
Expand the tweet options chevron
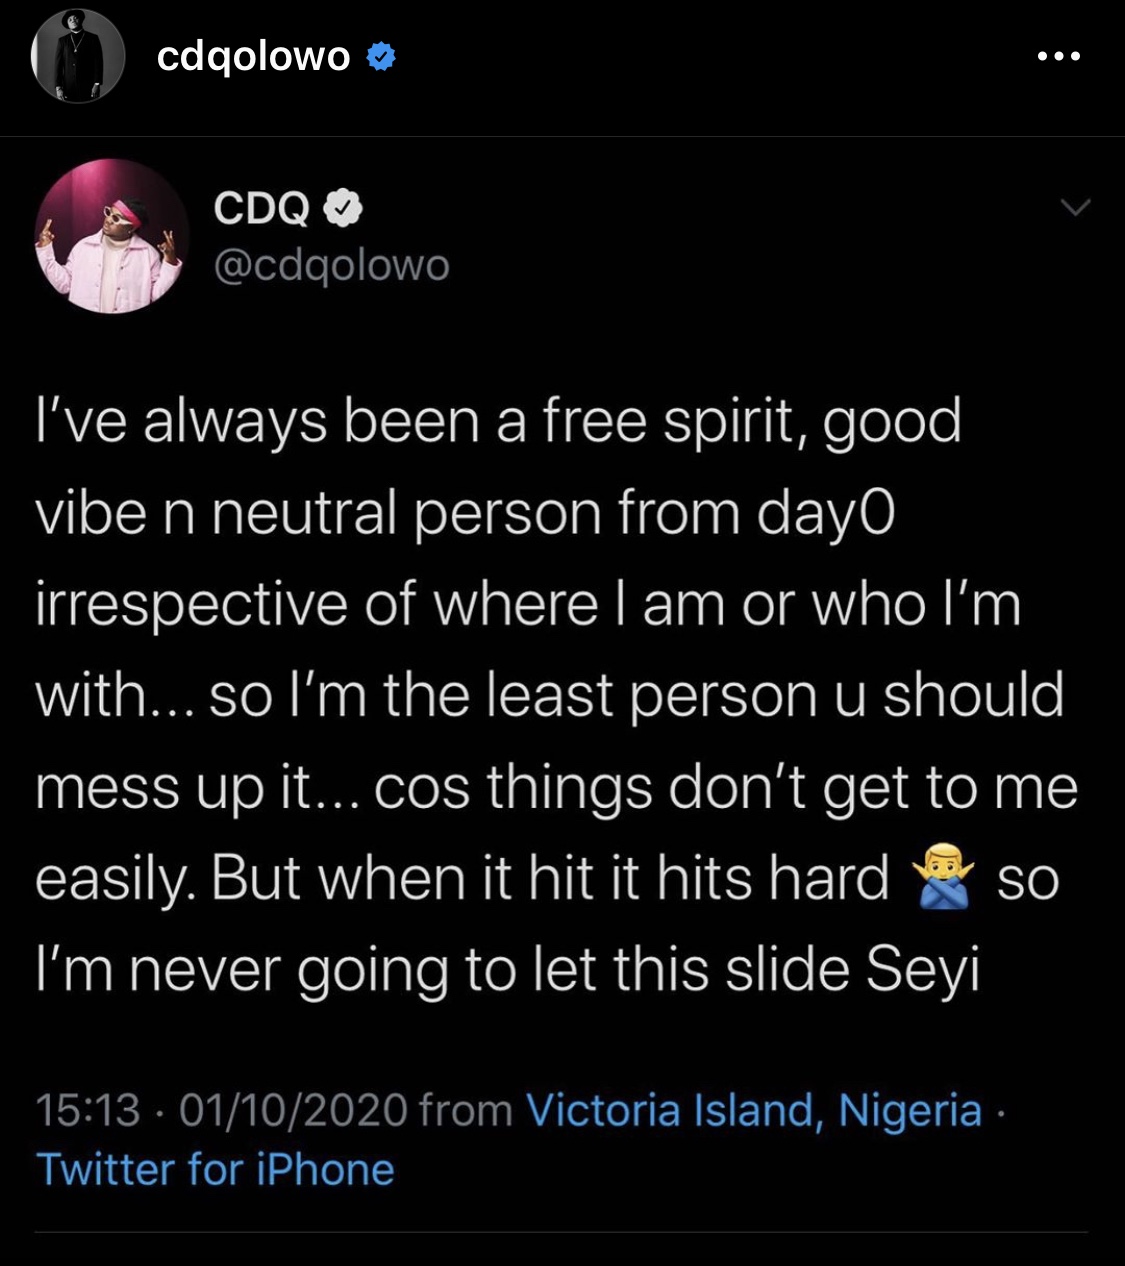point(1075,208)
